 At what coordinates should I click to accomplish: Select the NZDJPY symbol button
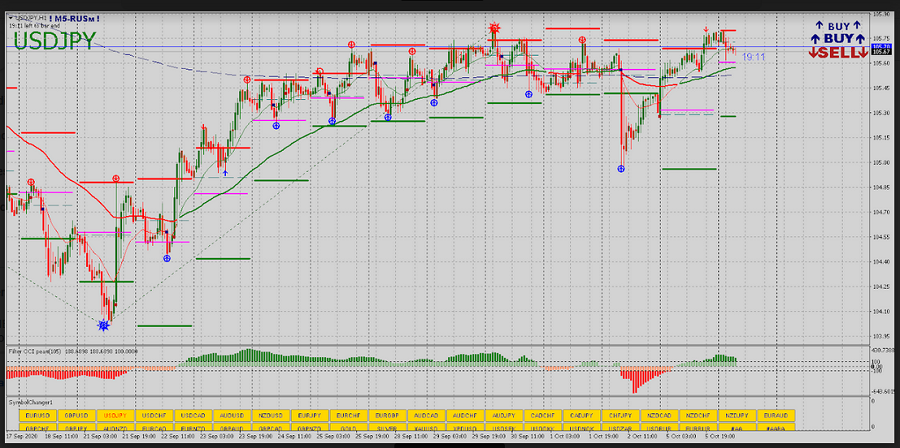point(737,414)
